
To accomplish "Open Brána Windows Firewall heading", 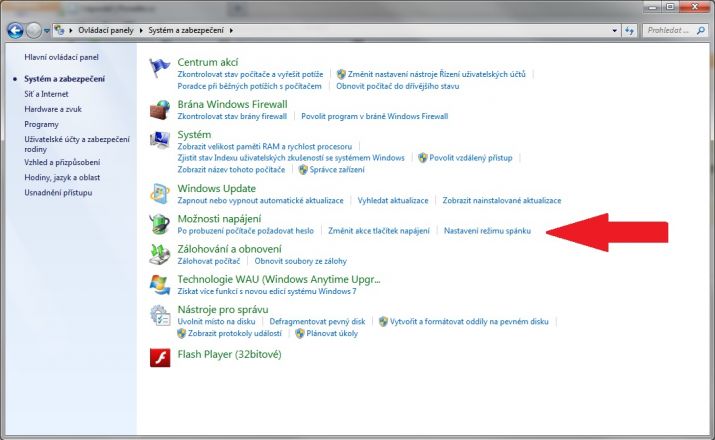I will [233, 104].
